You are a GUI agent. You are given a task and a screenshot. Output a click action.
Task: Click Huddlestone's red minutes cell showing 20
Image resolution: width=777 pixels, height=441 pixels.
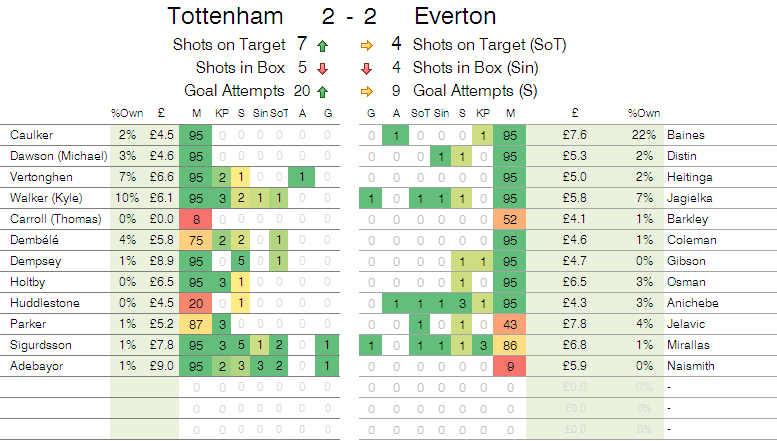pos(196,303)
